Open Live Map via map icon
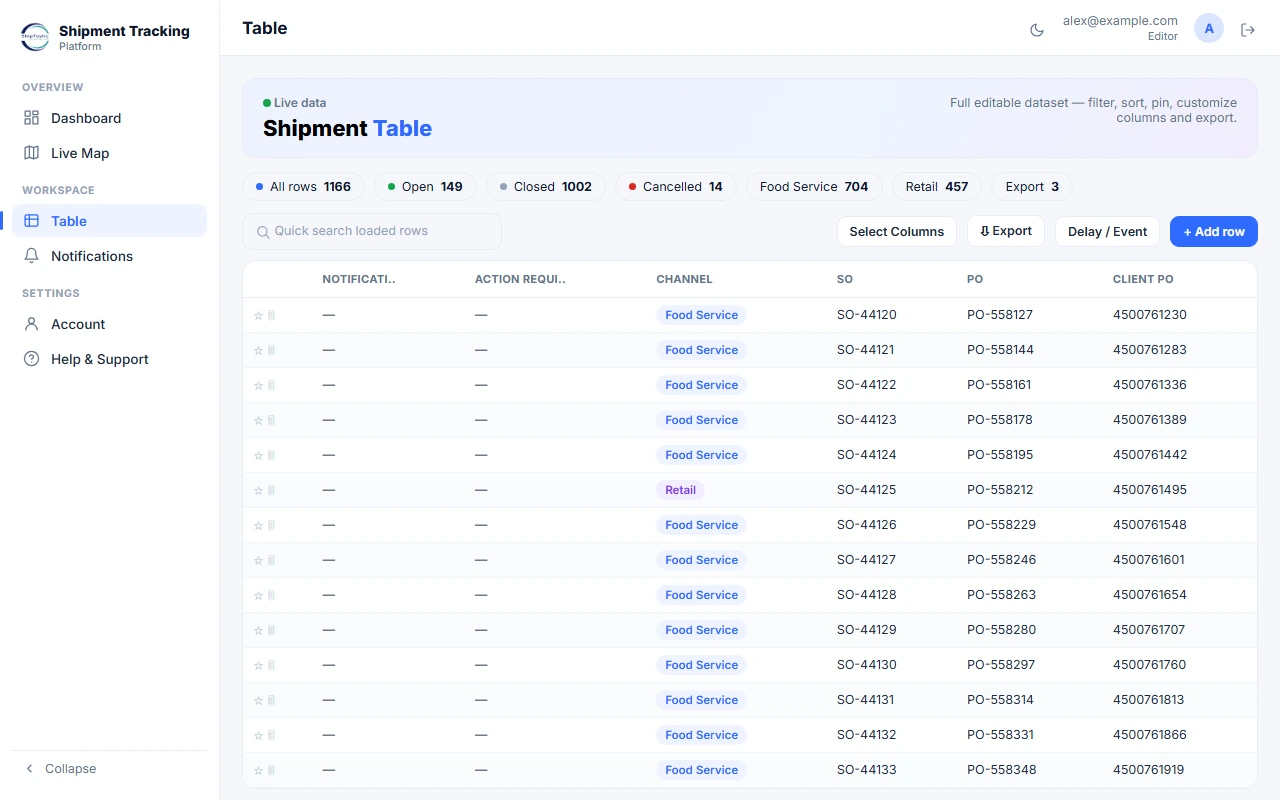 coord(31,153)
